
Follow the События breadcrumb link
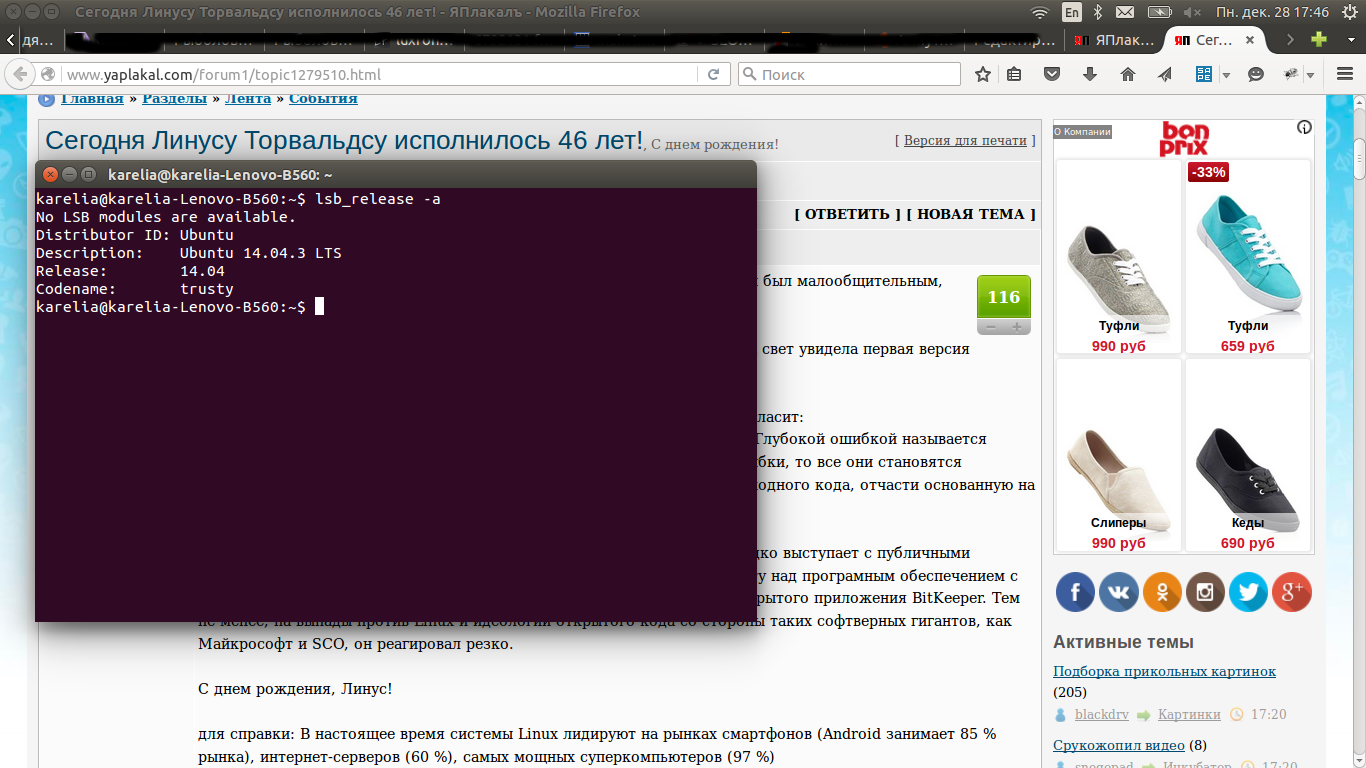click(323, 98)
